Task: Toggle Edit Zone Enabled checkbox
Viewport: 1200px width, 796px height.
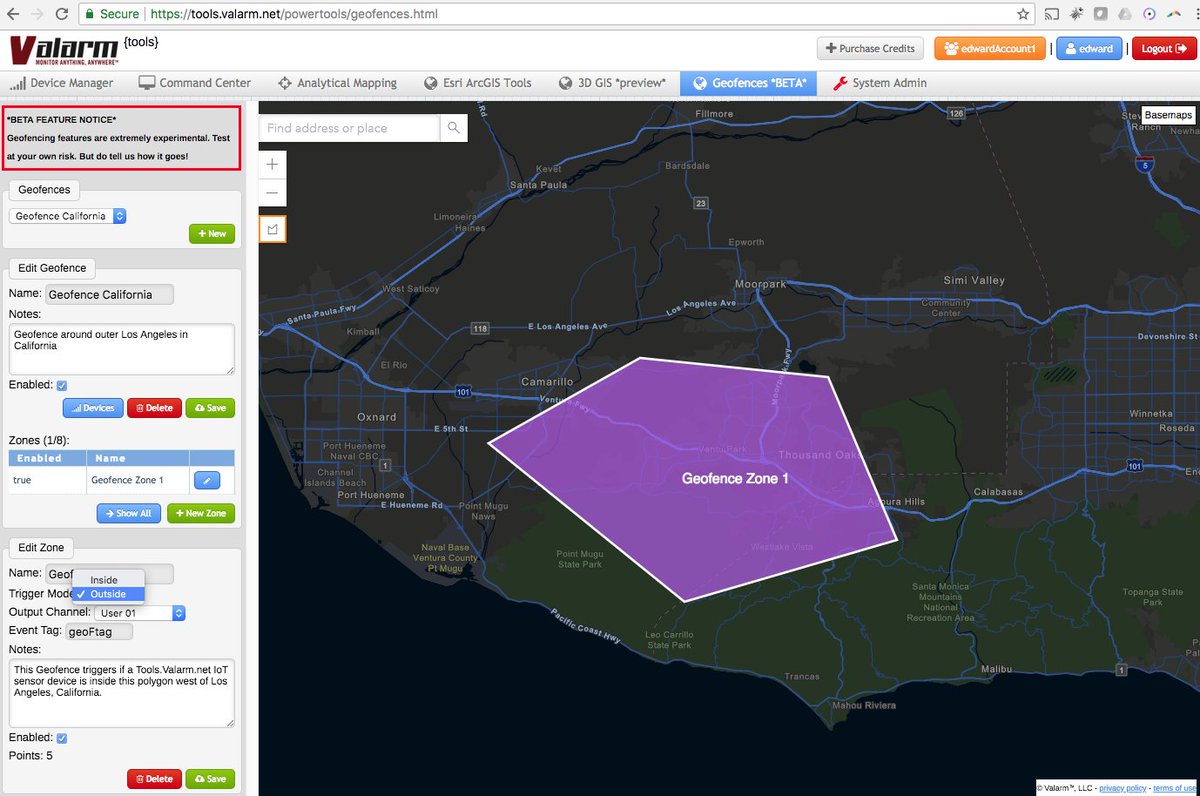Action: pyautogui.click(x=62, y=738)
